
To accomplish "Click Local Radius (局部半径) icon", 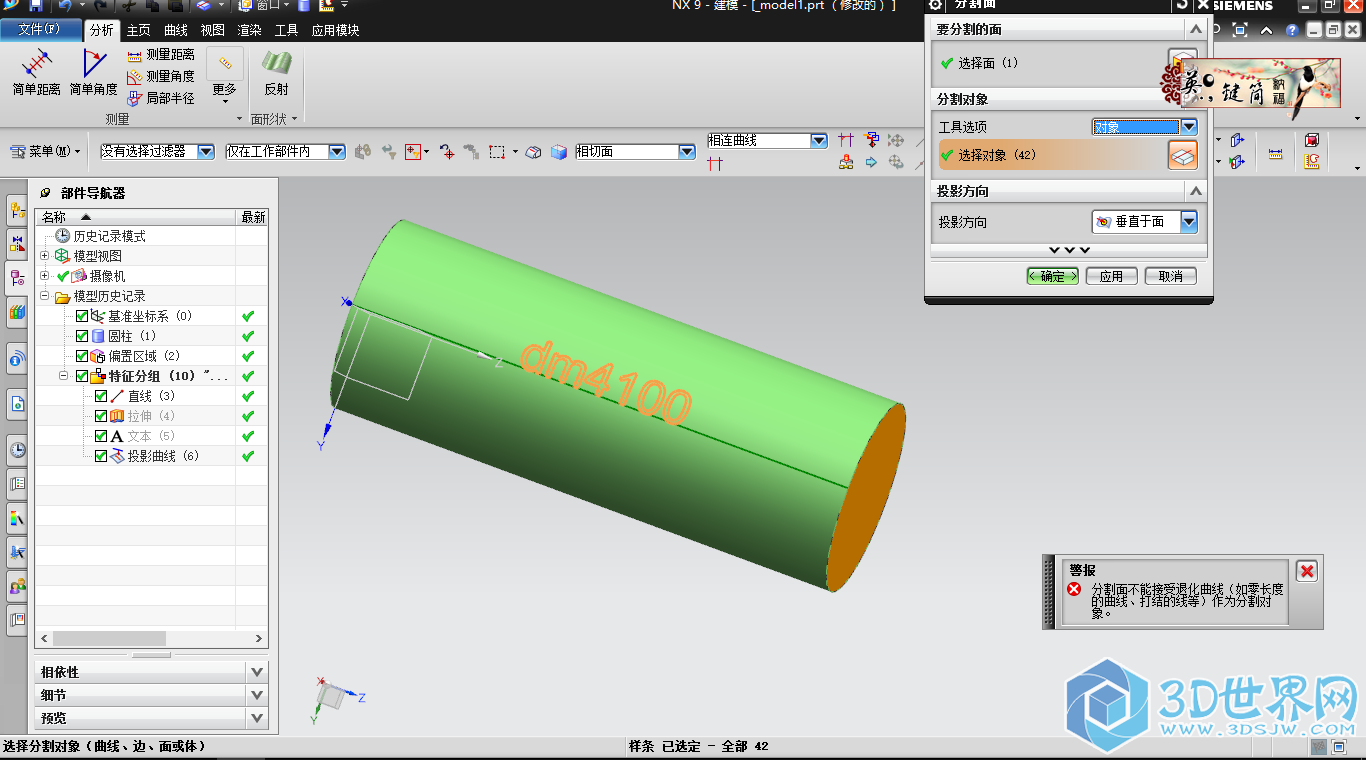I will click(x=135, y=98).
